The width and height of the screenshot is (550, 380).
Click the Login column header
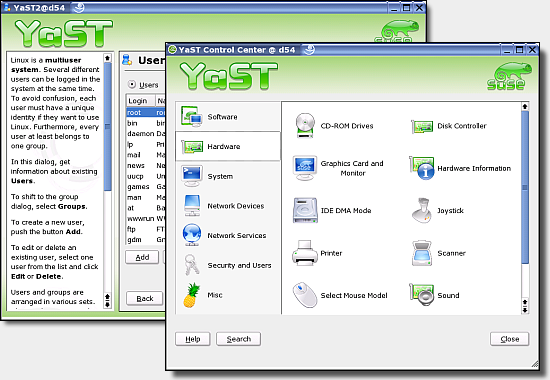(x=141, y=101)
